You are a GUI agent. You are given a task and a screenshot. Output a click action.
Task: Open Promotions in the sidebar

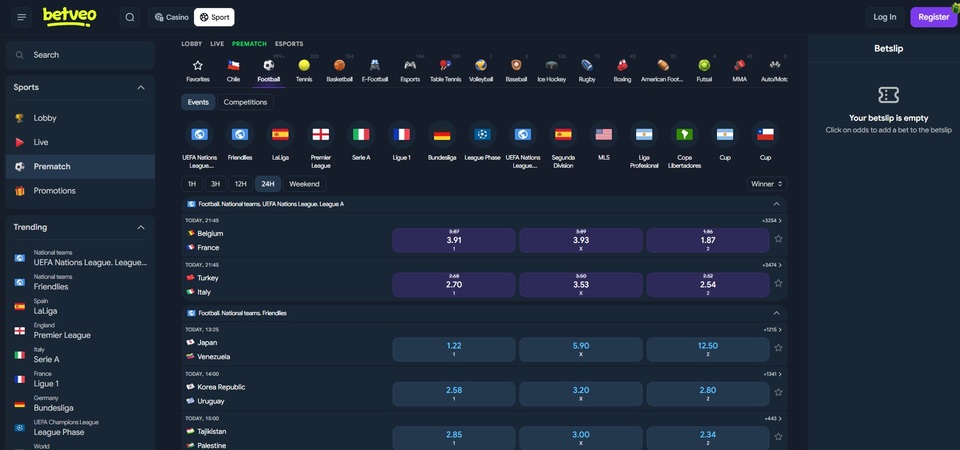point(80,191)
